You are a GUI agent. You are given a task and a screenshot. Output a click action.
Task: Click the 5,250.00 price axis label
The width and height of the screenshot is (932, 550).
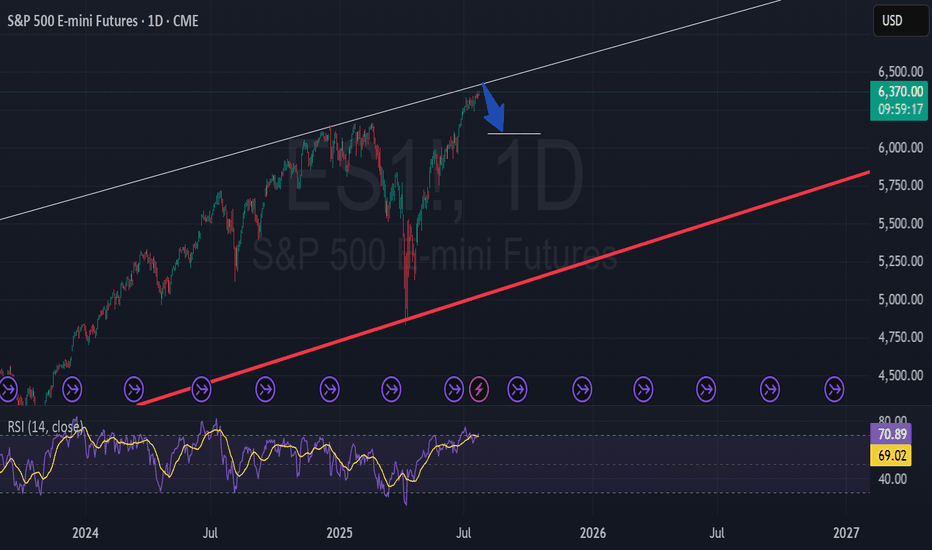click(900, 261)
